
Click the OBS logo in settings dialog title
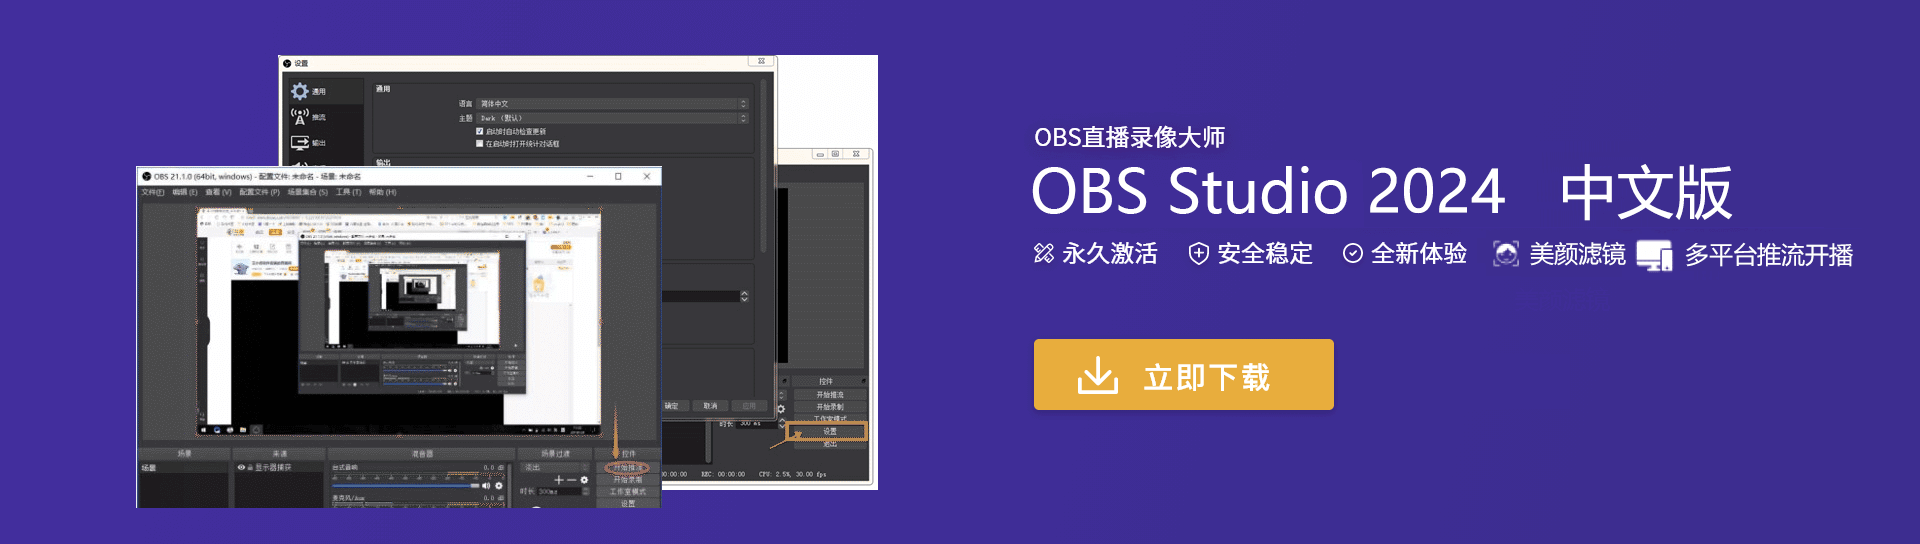click(287, 63)
